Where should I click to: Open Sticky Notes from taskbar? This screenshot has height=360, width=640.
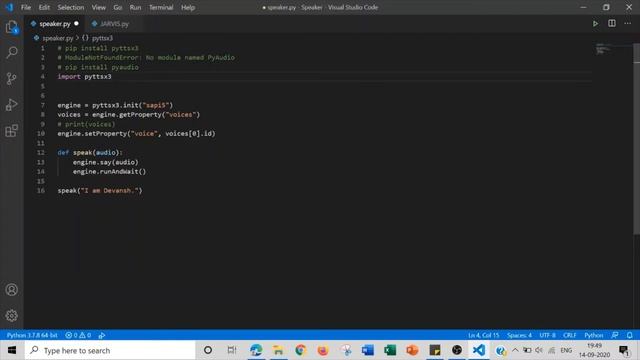pos(435,350)
